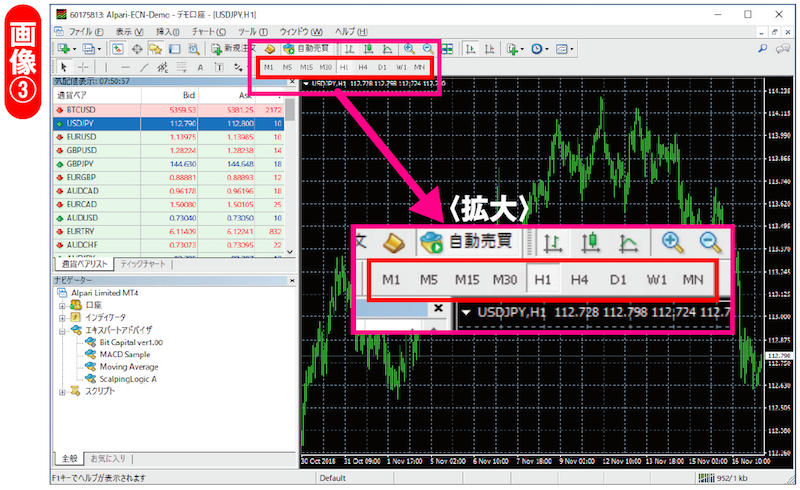800x490 pixels.
Task: Open the ツール menu
Action: tap(253, 32)
